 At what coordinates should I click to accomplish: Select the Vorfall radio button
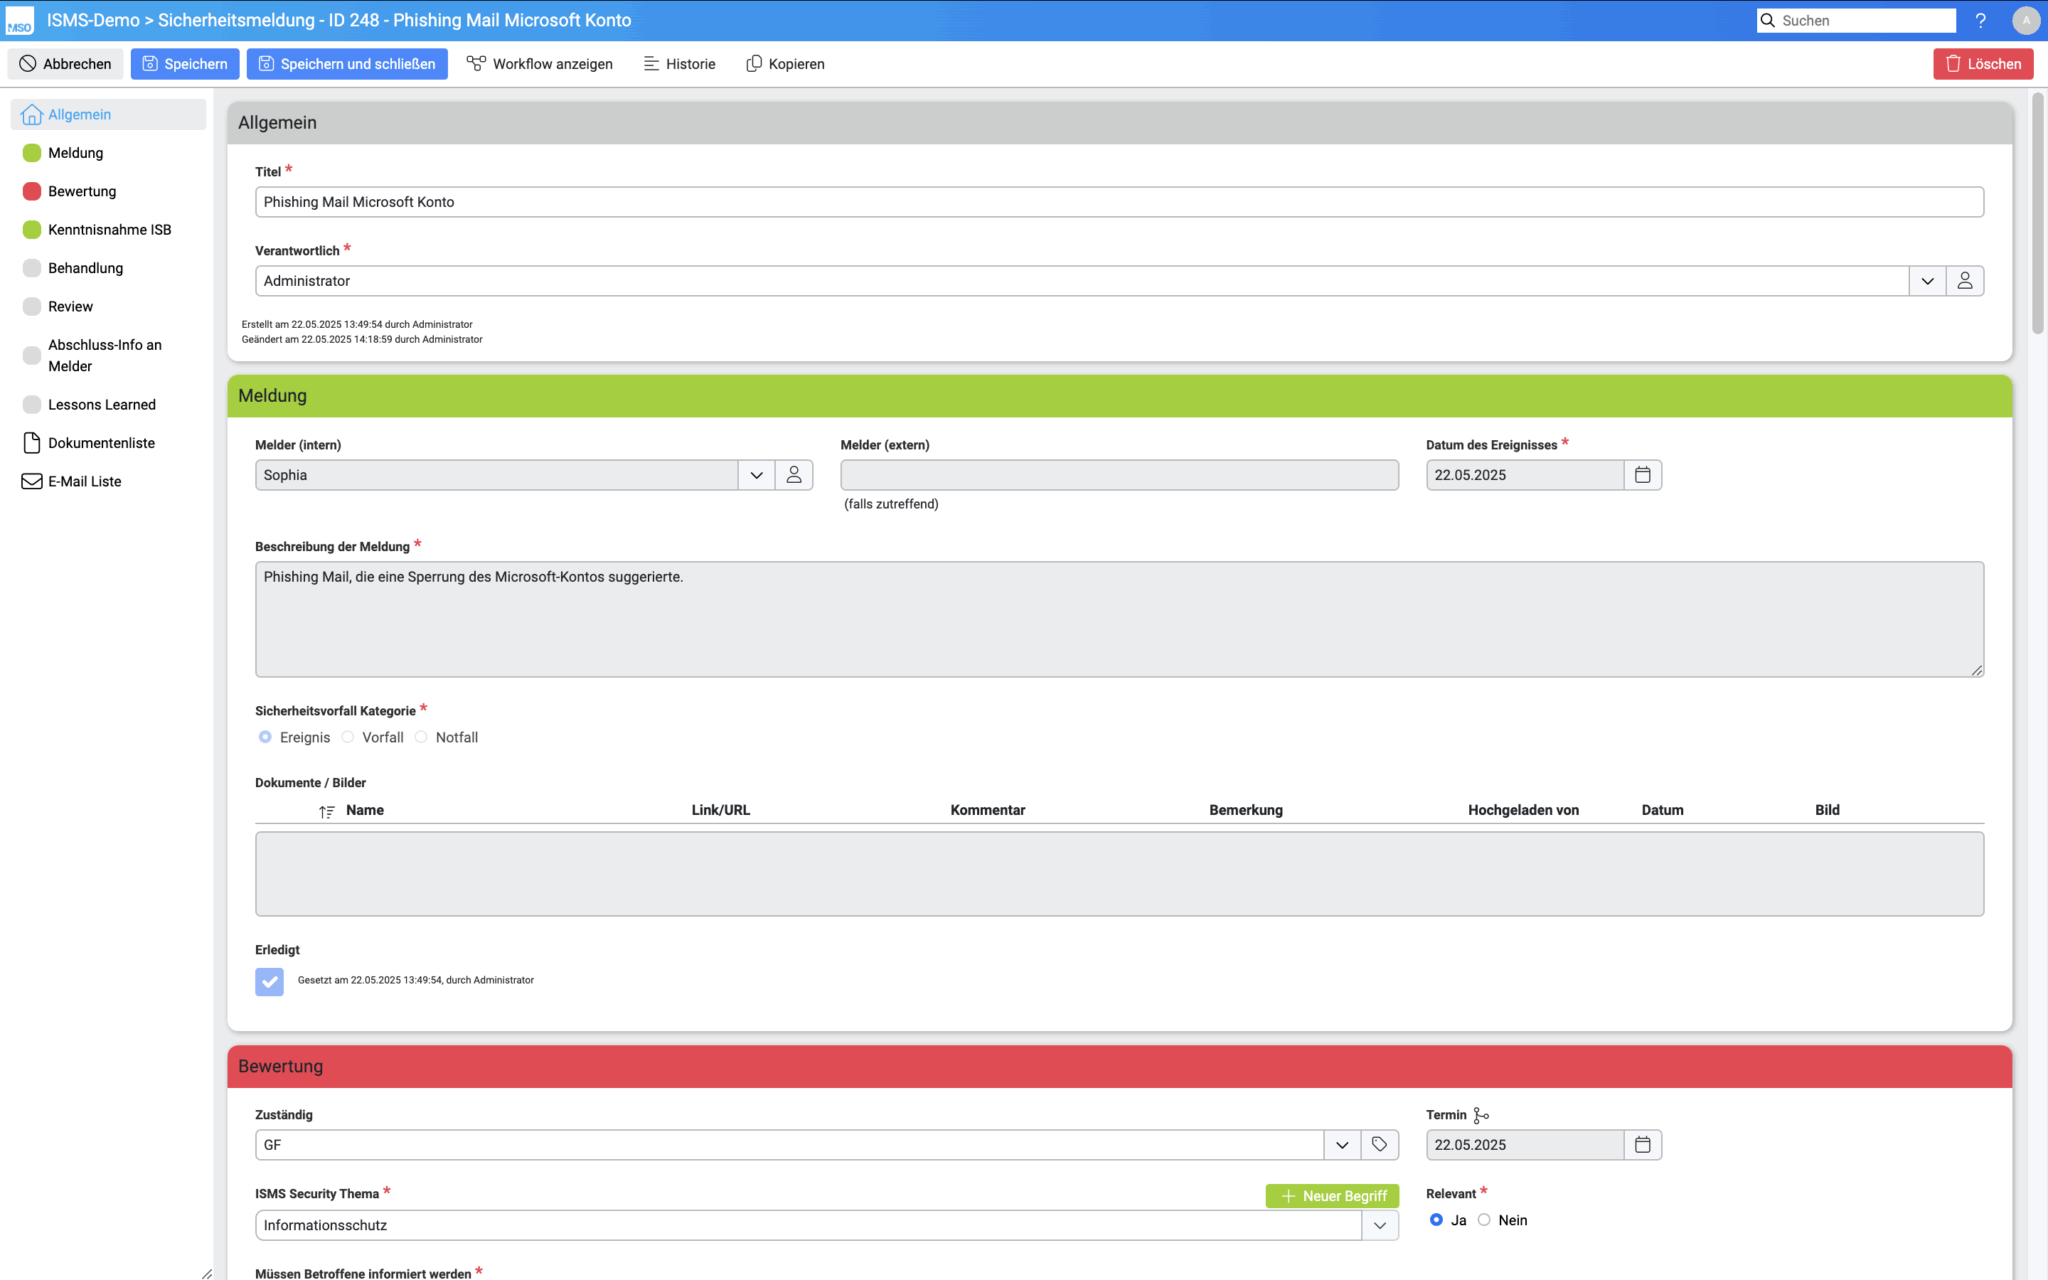click(x=348, y=737)
